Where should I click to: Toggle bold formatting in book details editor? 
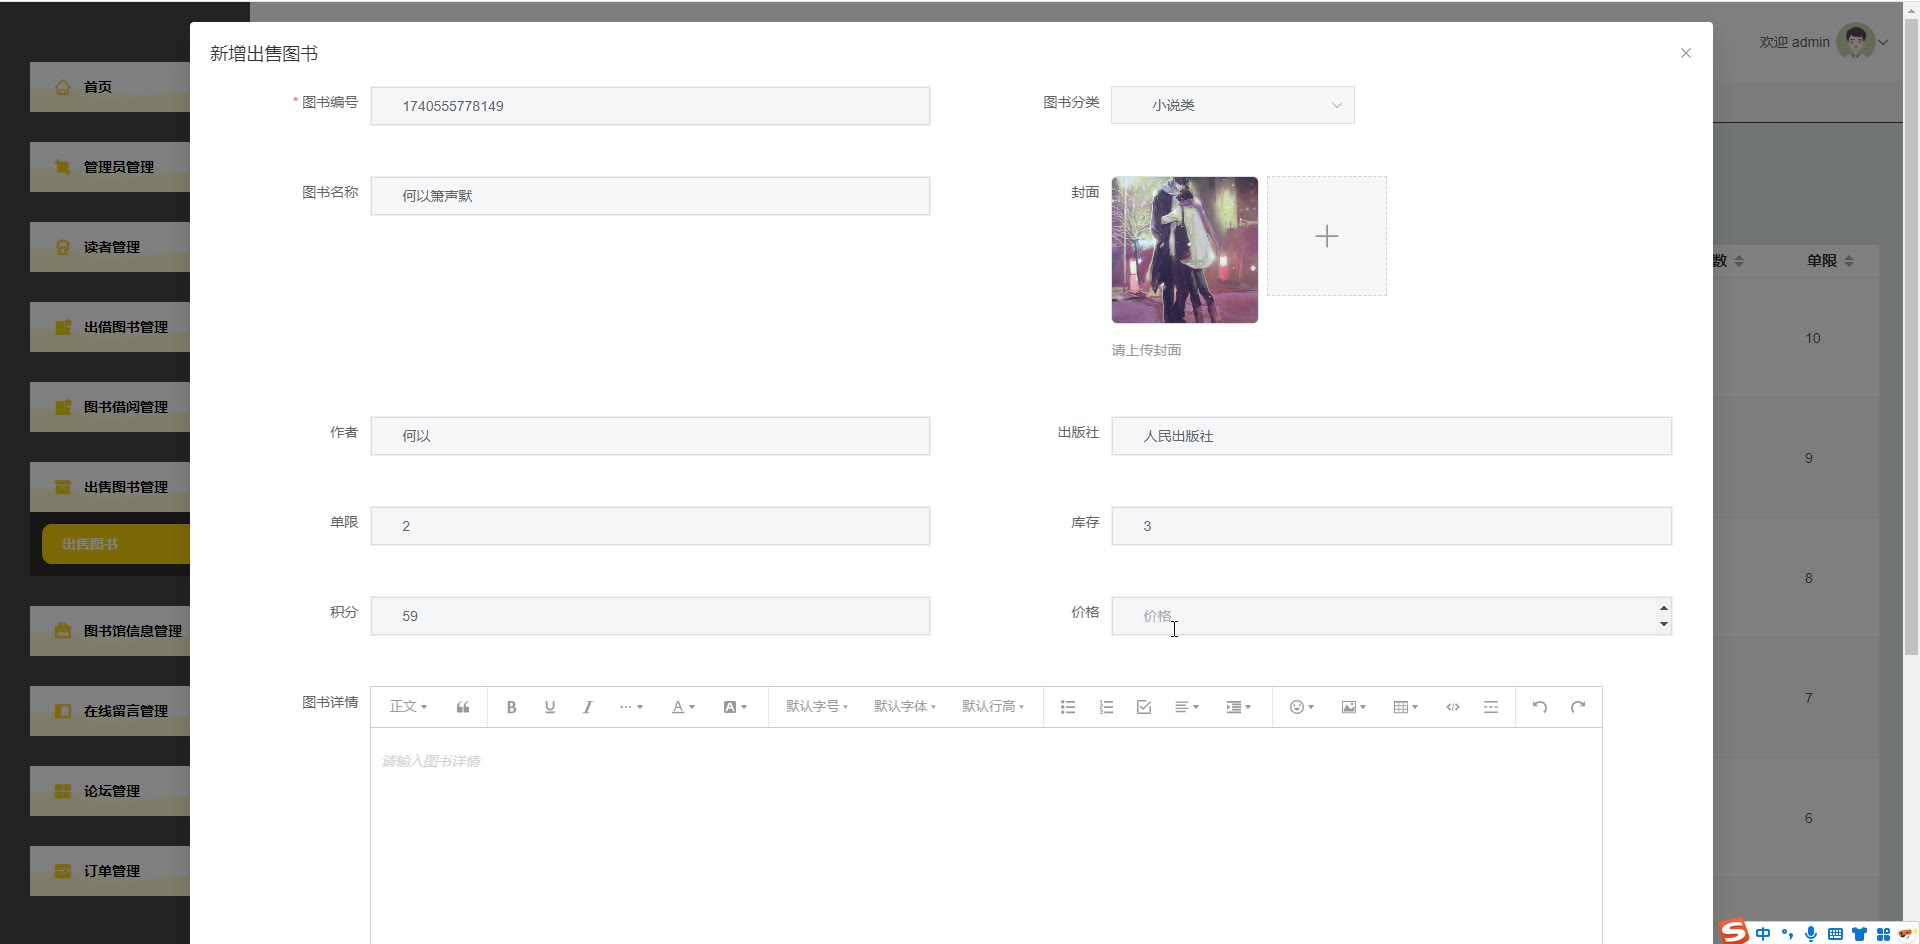511,707
